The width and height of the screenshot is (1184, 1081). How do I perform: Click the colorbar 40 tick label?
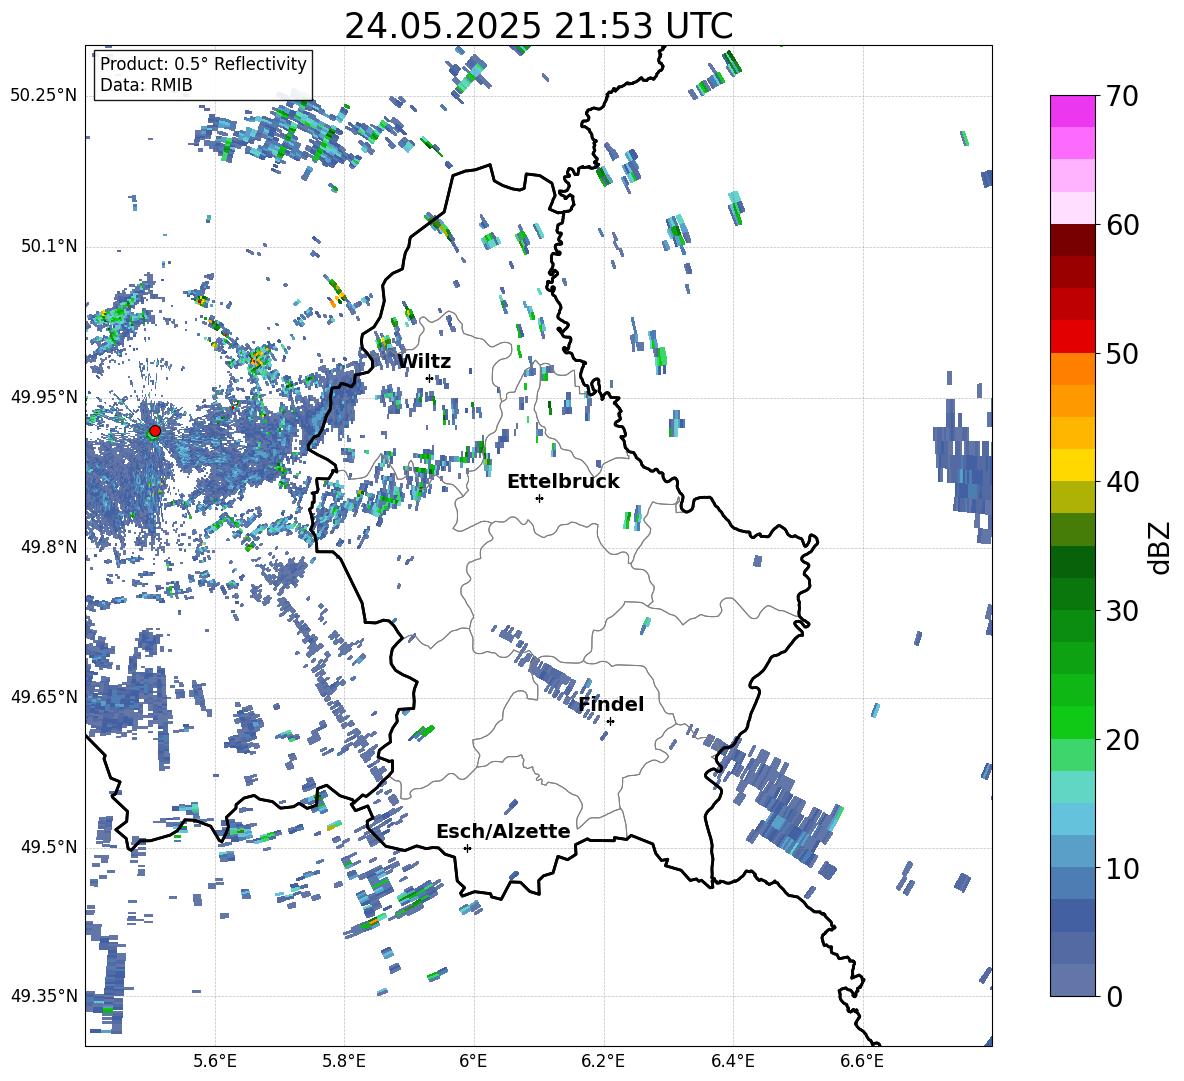click(1123, 482)
